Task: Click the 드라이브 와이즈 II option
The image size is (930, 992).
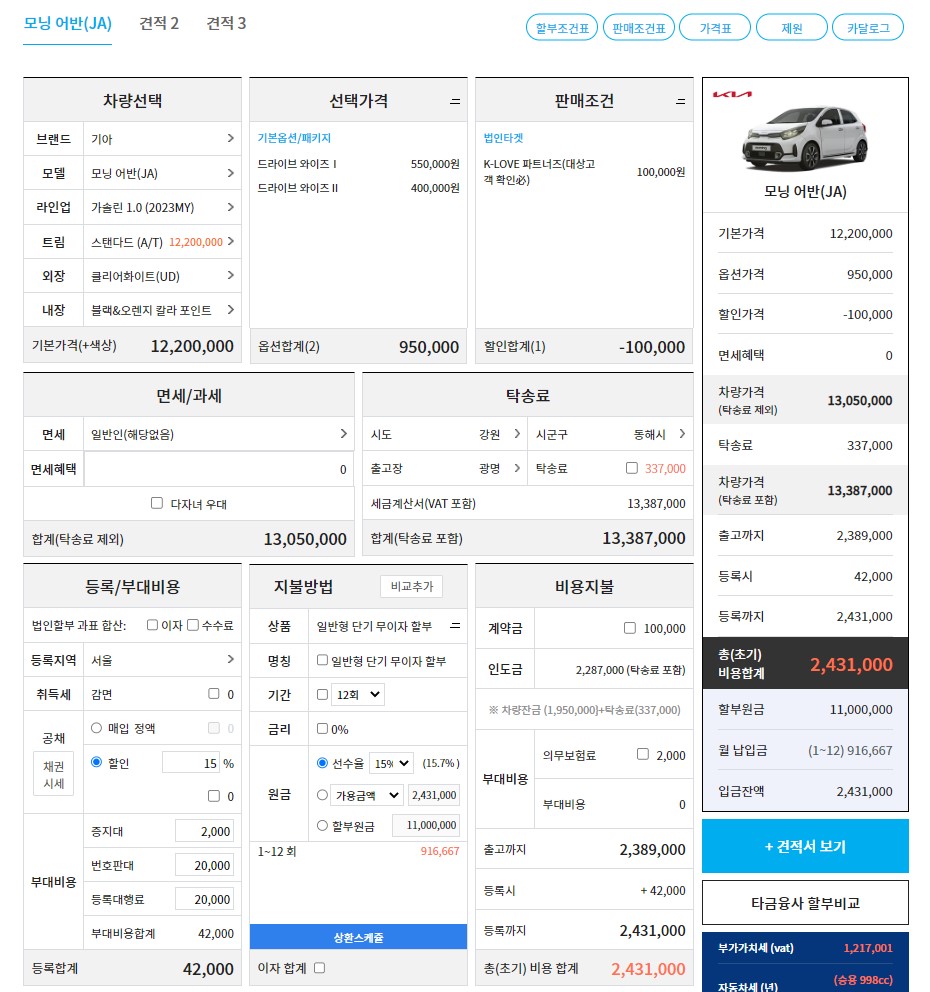Action: tap(358, 188)
